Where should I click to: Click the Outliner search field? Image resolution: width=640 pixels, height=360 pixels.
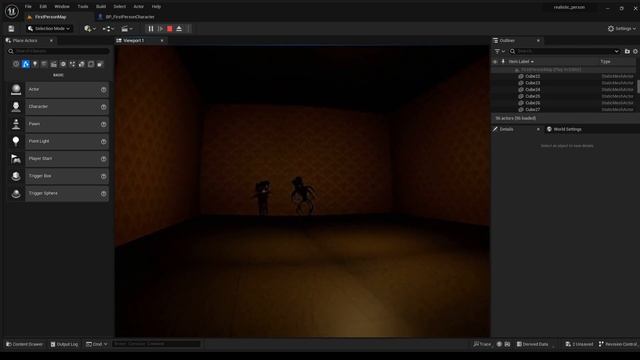point(565,51)
